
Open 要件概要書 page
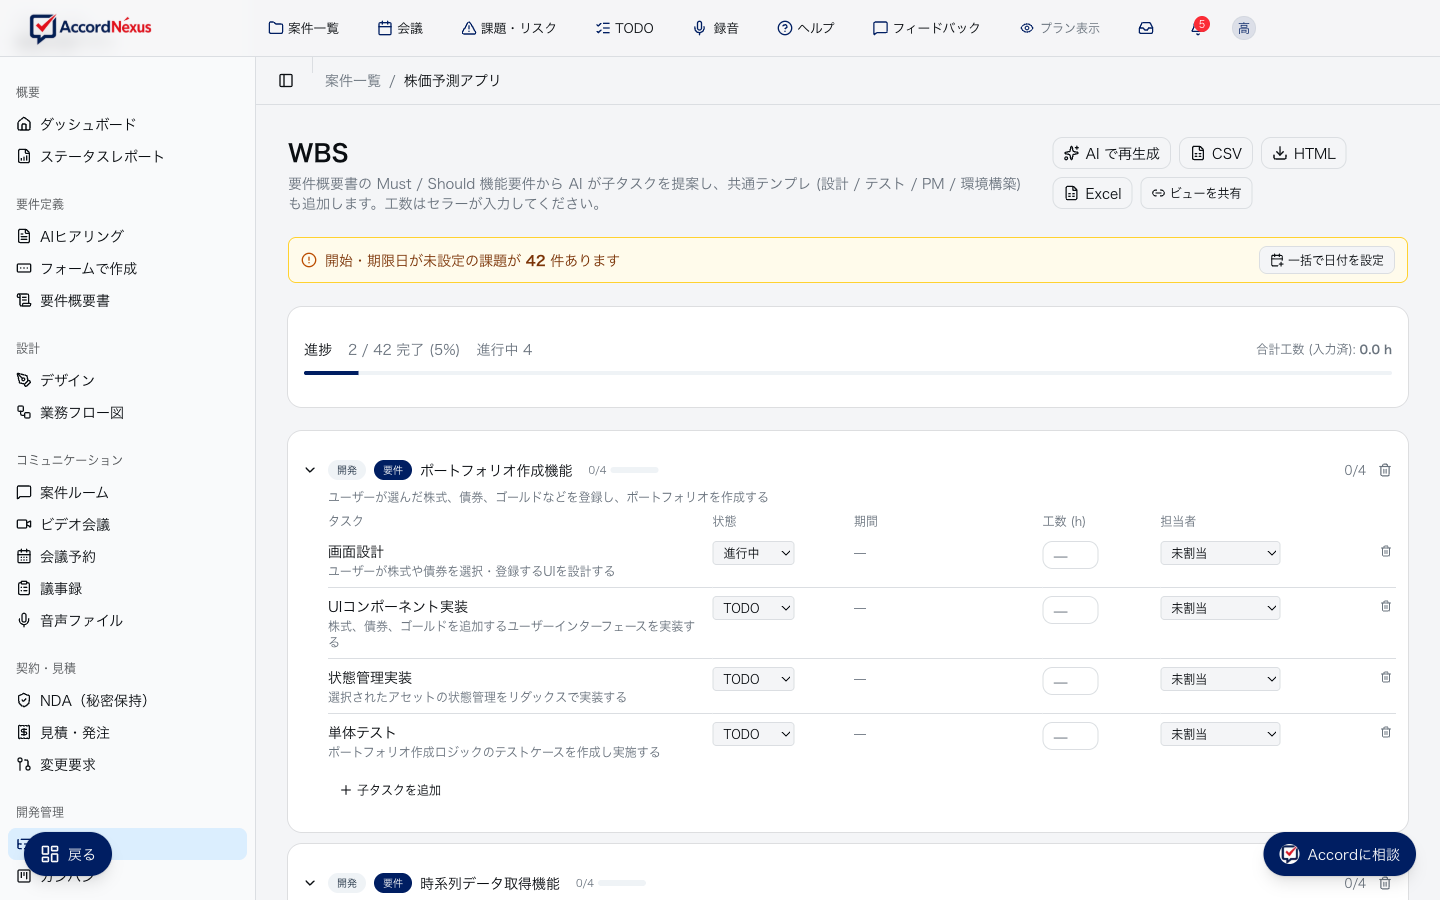point(127,300)
